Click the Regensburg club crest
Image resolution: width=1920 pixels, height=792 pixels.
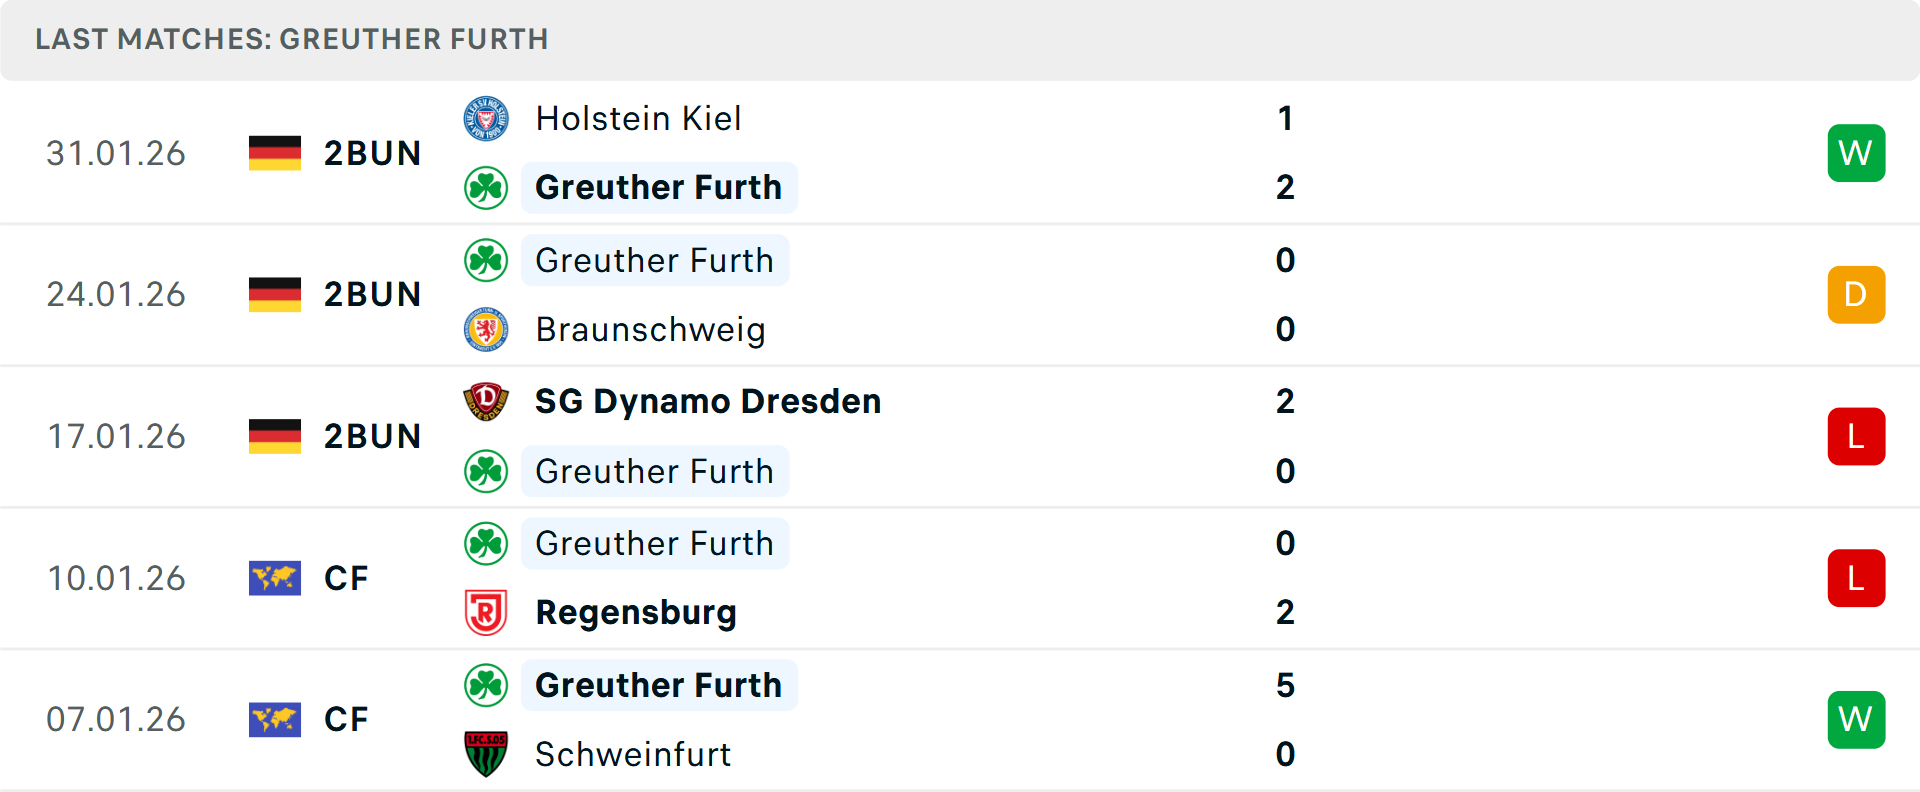(x=486, y=612)
